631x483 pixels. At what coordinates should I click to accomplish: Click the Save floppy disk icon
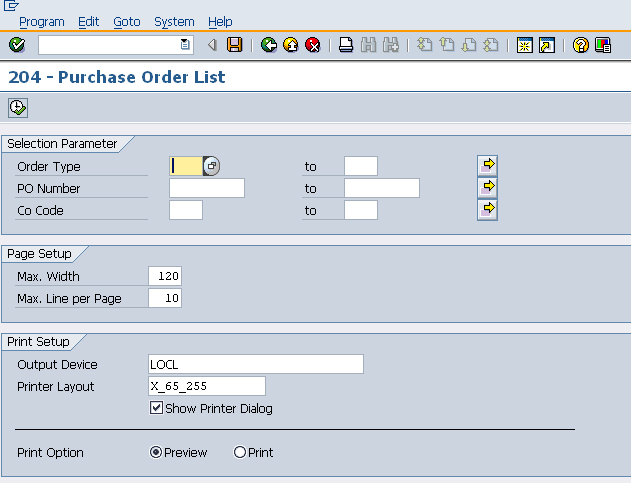pos(235,45)
